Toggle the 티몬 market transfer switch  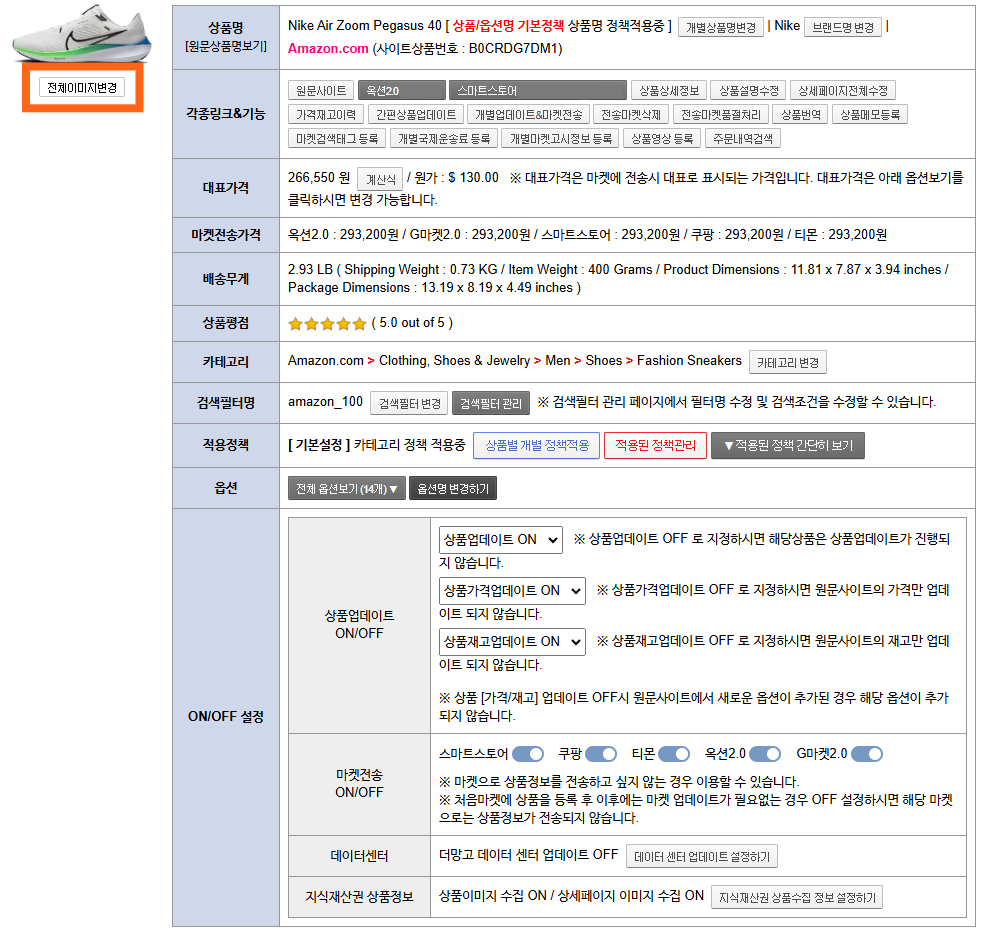coord(674,753)
